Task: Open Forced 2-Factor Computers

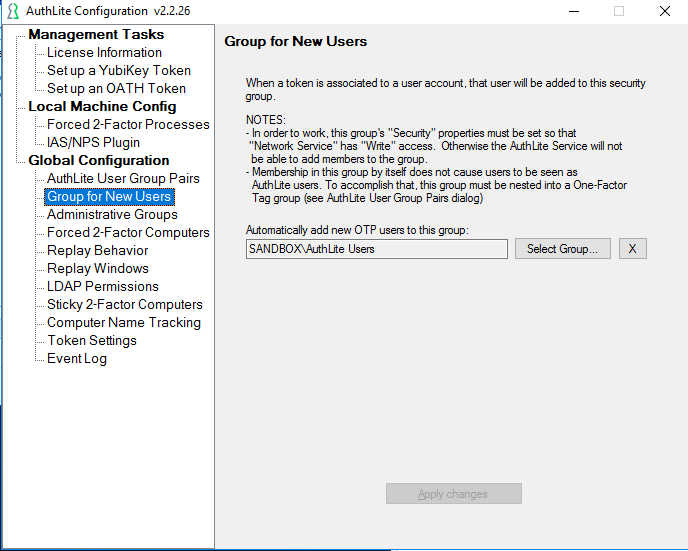Action: pos(128,232)
